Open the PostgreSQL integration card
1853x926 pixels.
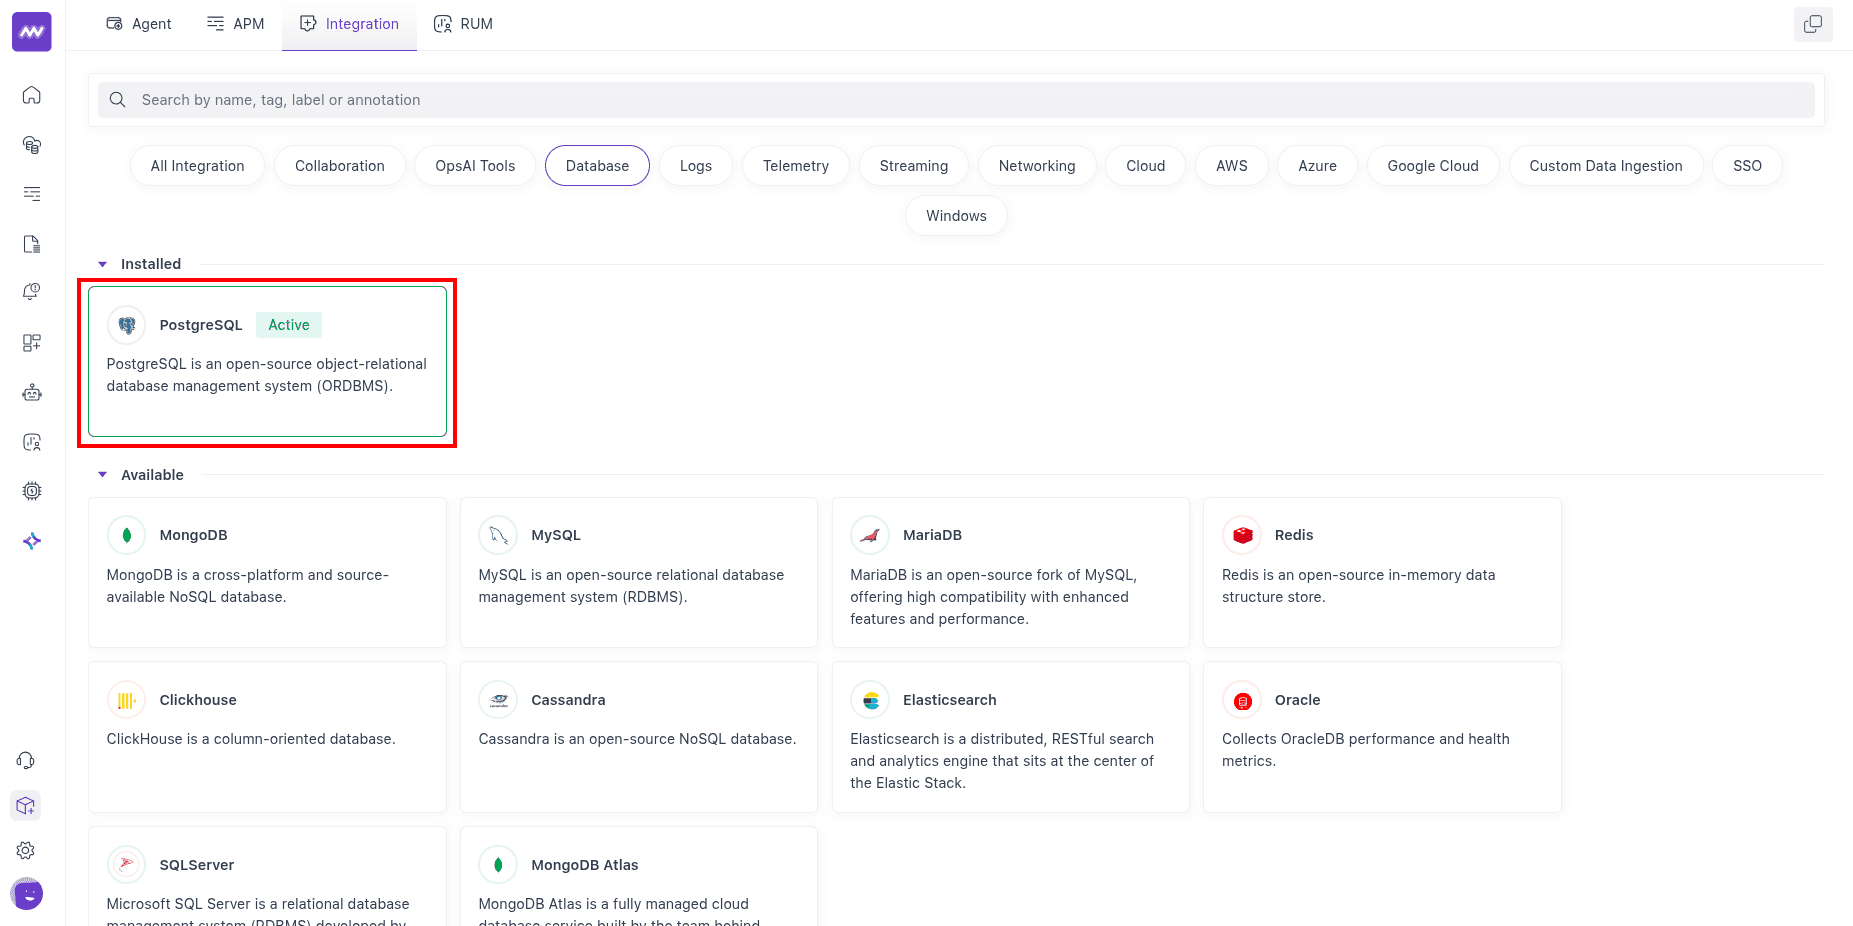[x=267, y=362]
